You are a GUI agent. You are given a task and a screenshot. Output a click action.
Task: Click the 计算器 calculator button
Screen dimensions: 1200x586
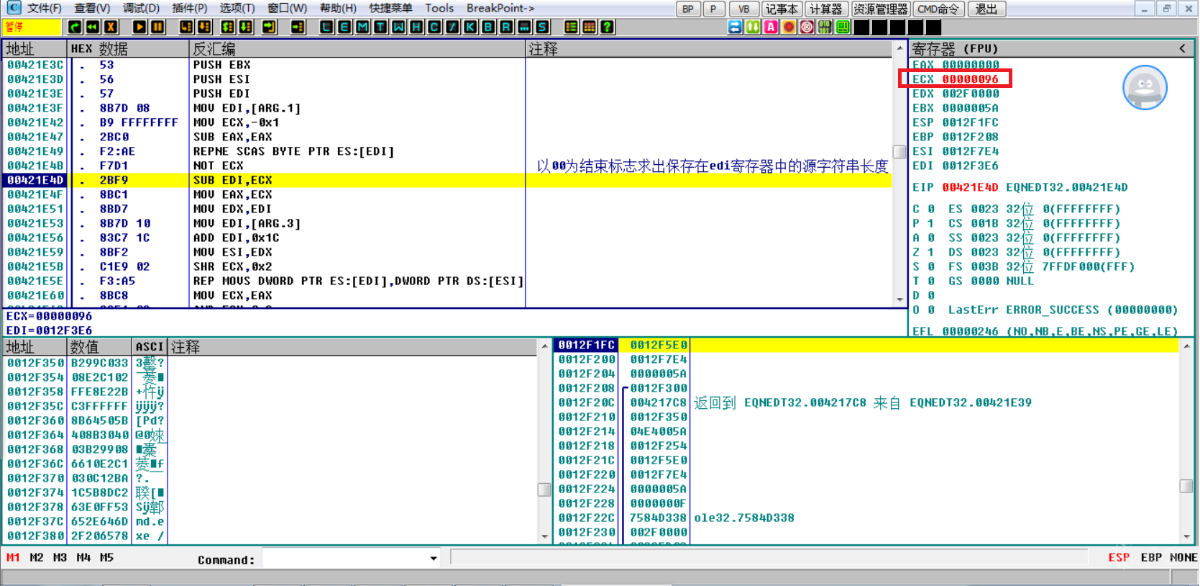pyautogui.click(x=826, y=9)
